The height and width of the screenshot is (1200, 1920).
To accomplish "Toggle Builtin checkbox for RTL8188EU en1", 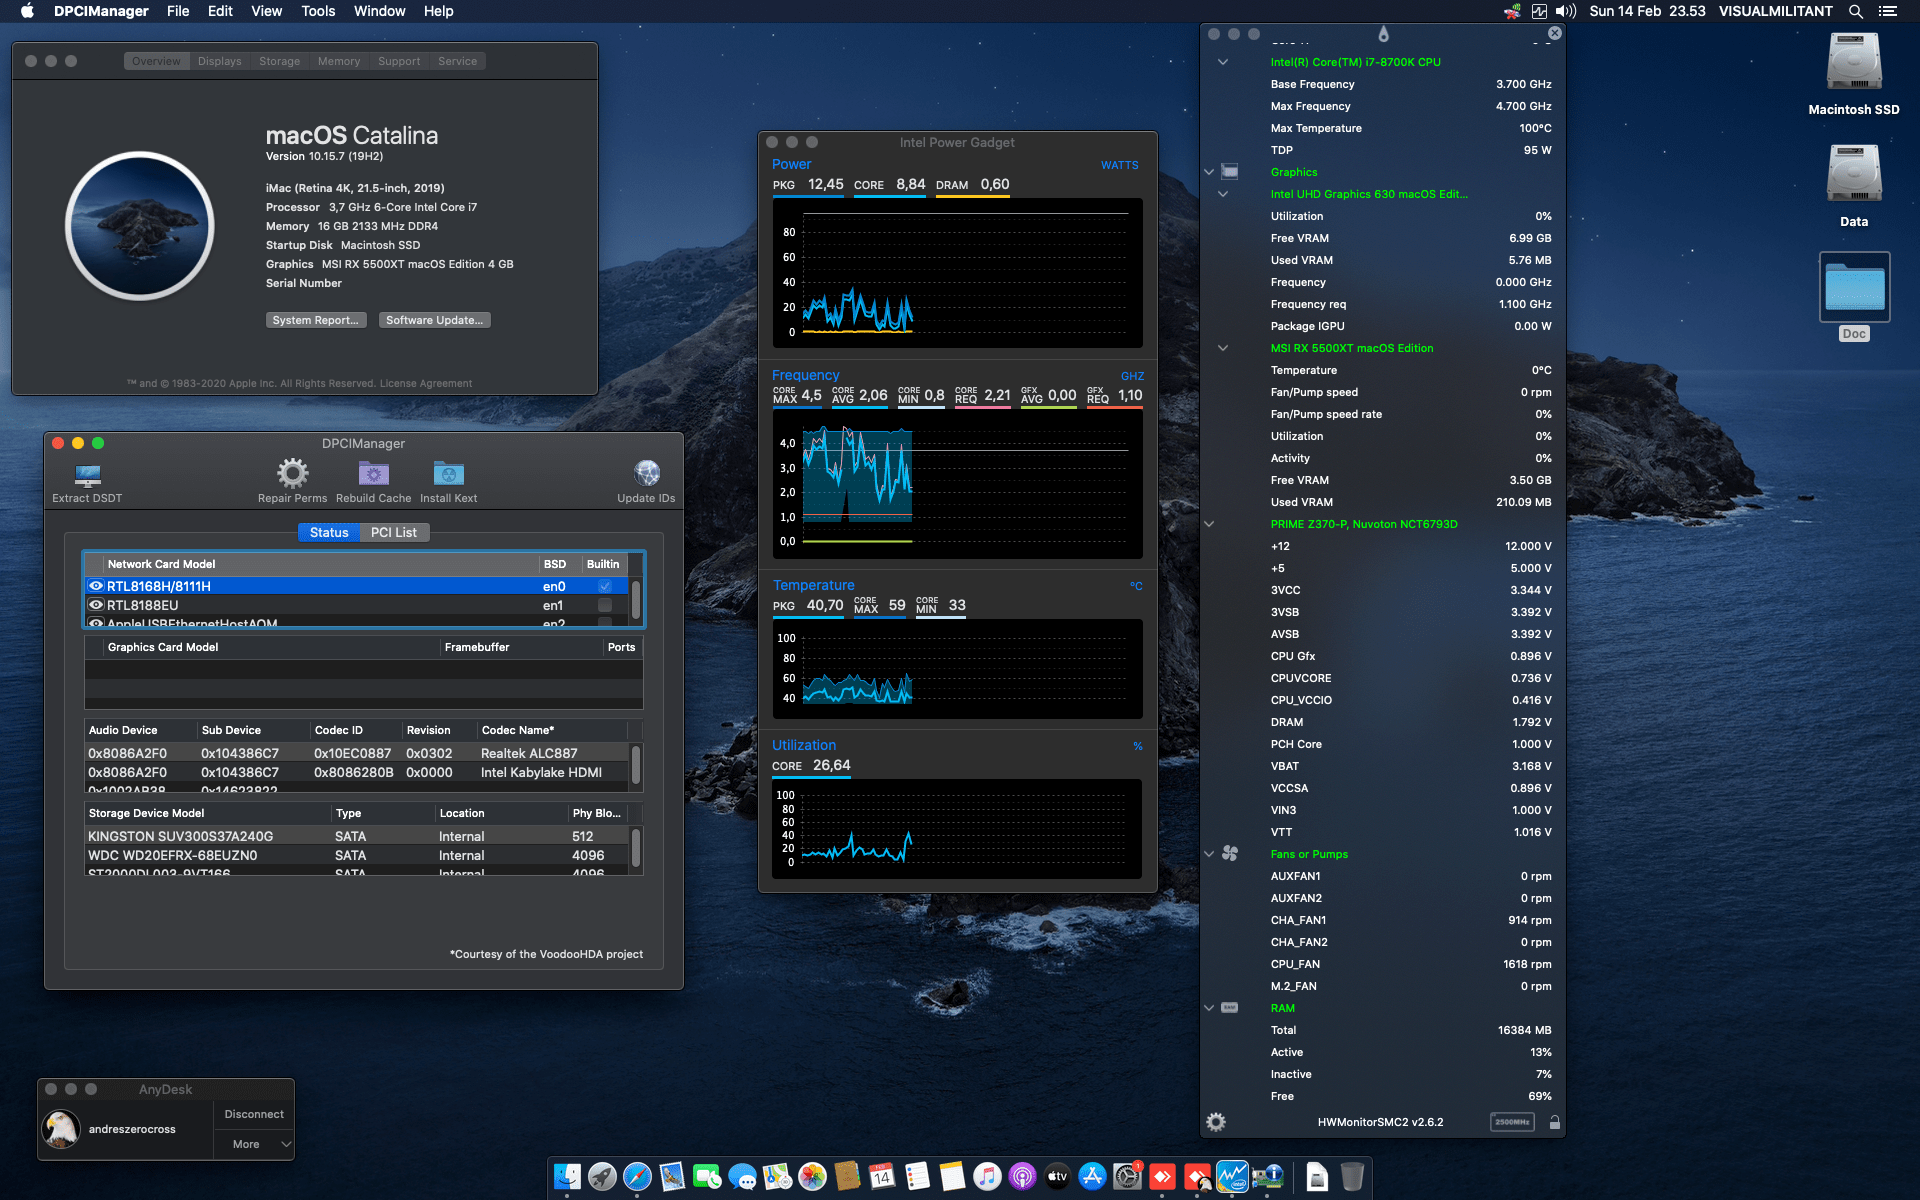I will [x=605, y=605].
